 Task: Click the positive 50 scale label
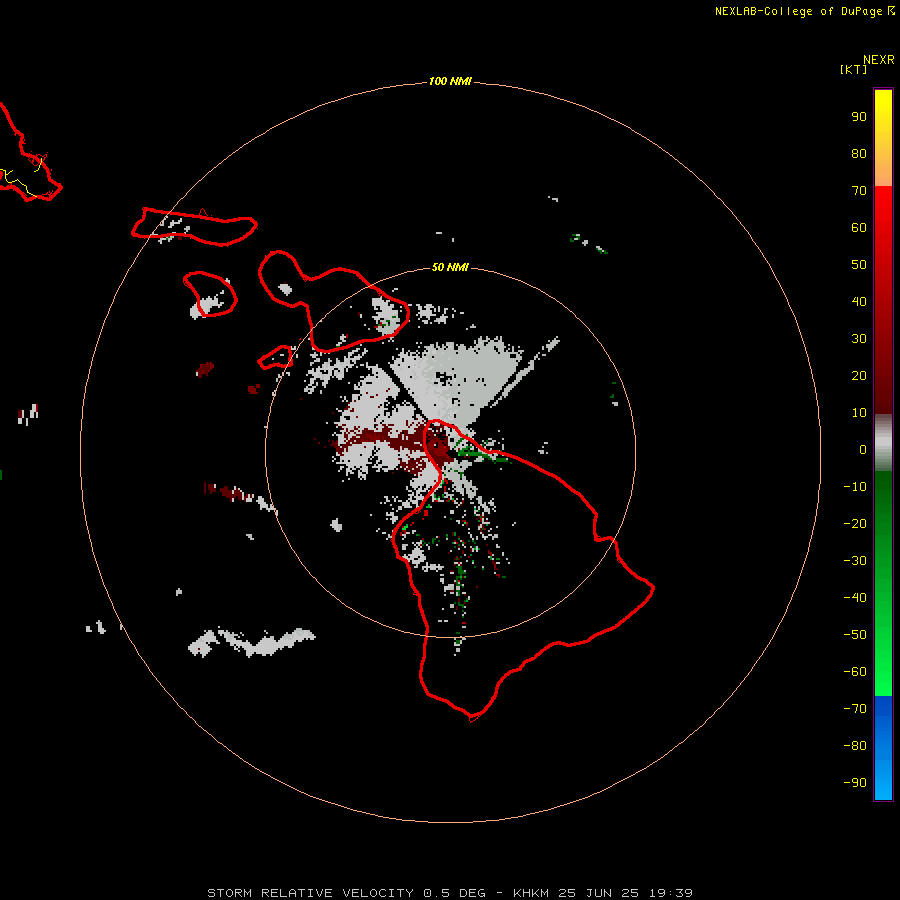859,265
